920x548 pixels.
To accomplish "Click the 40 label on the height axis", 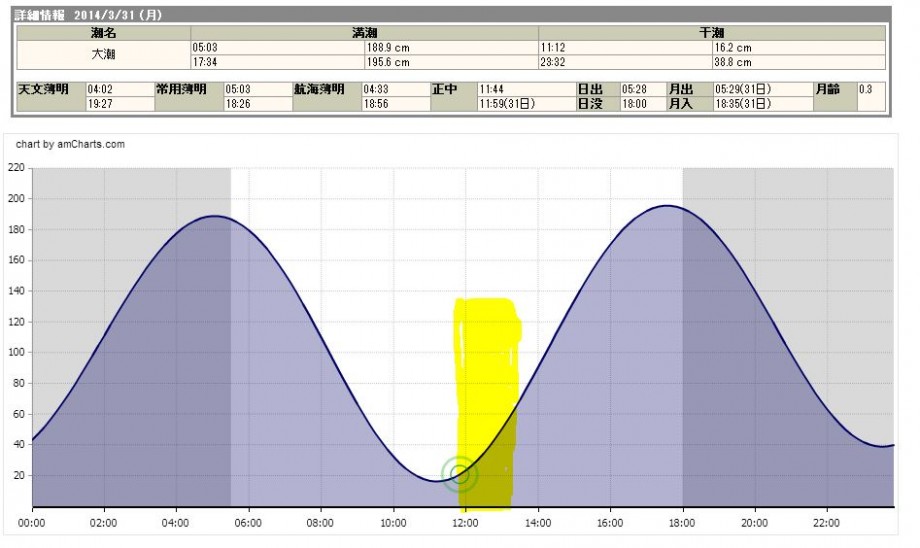I will (x=18, y=444).
